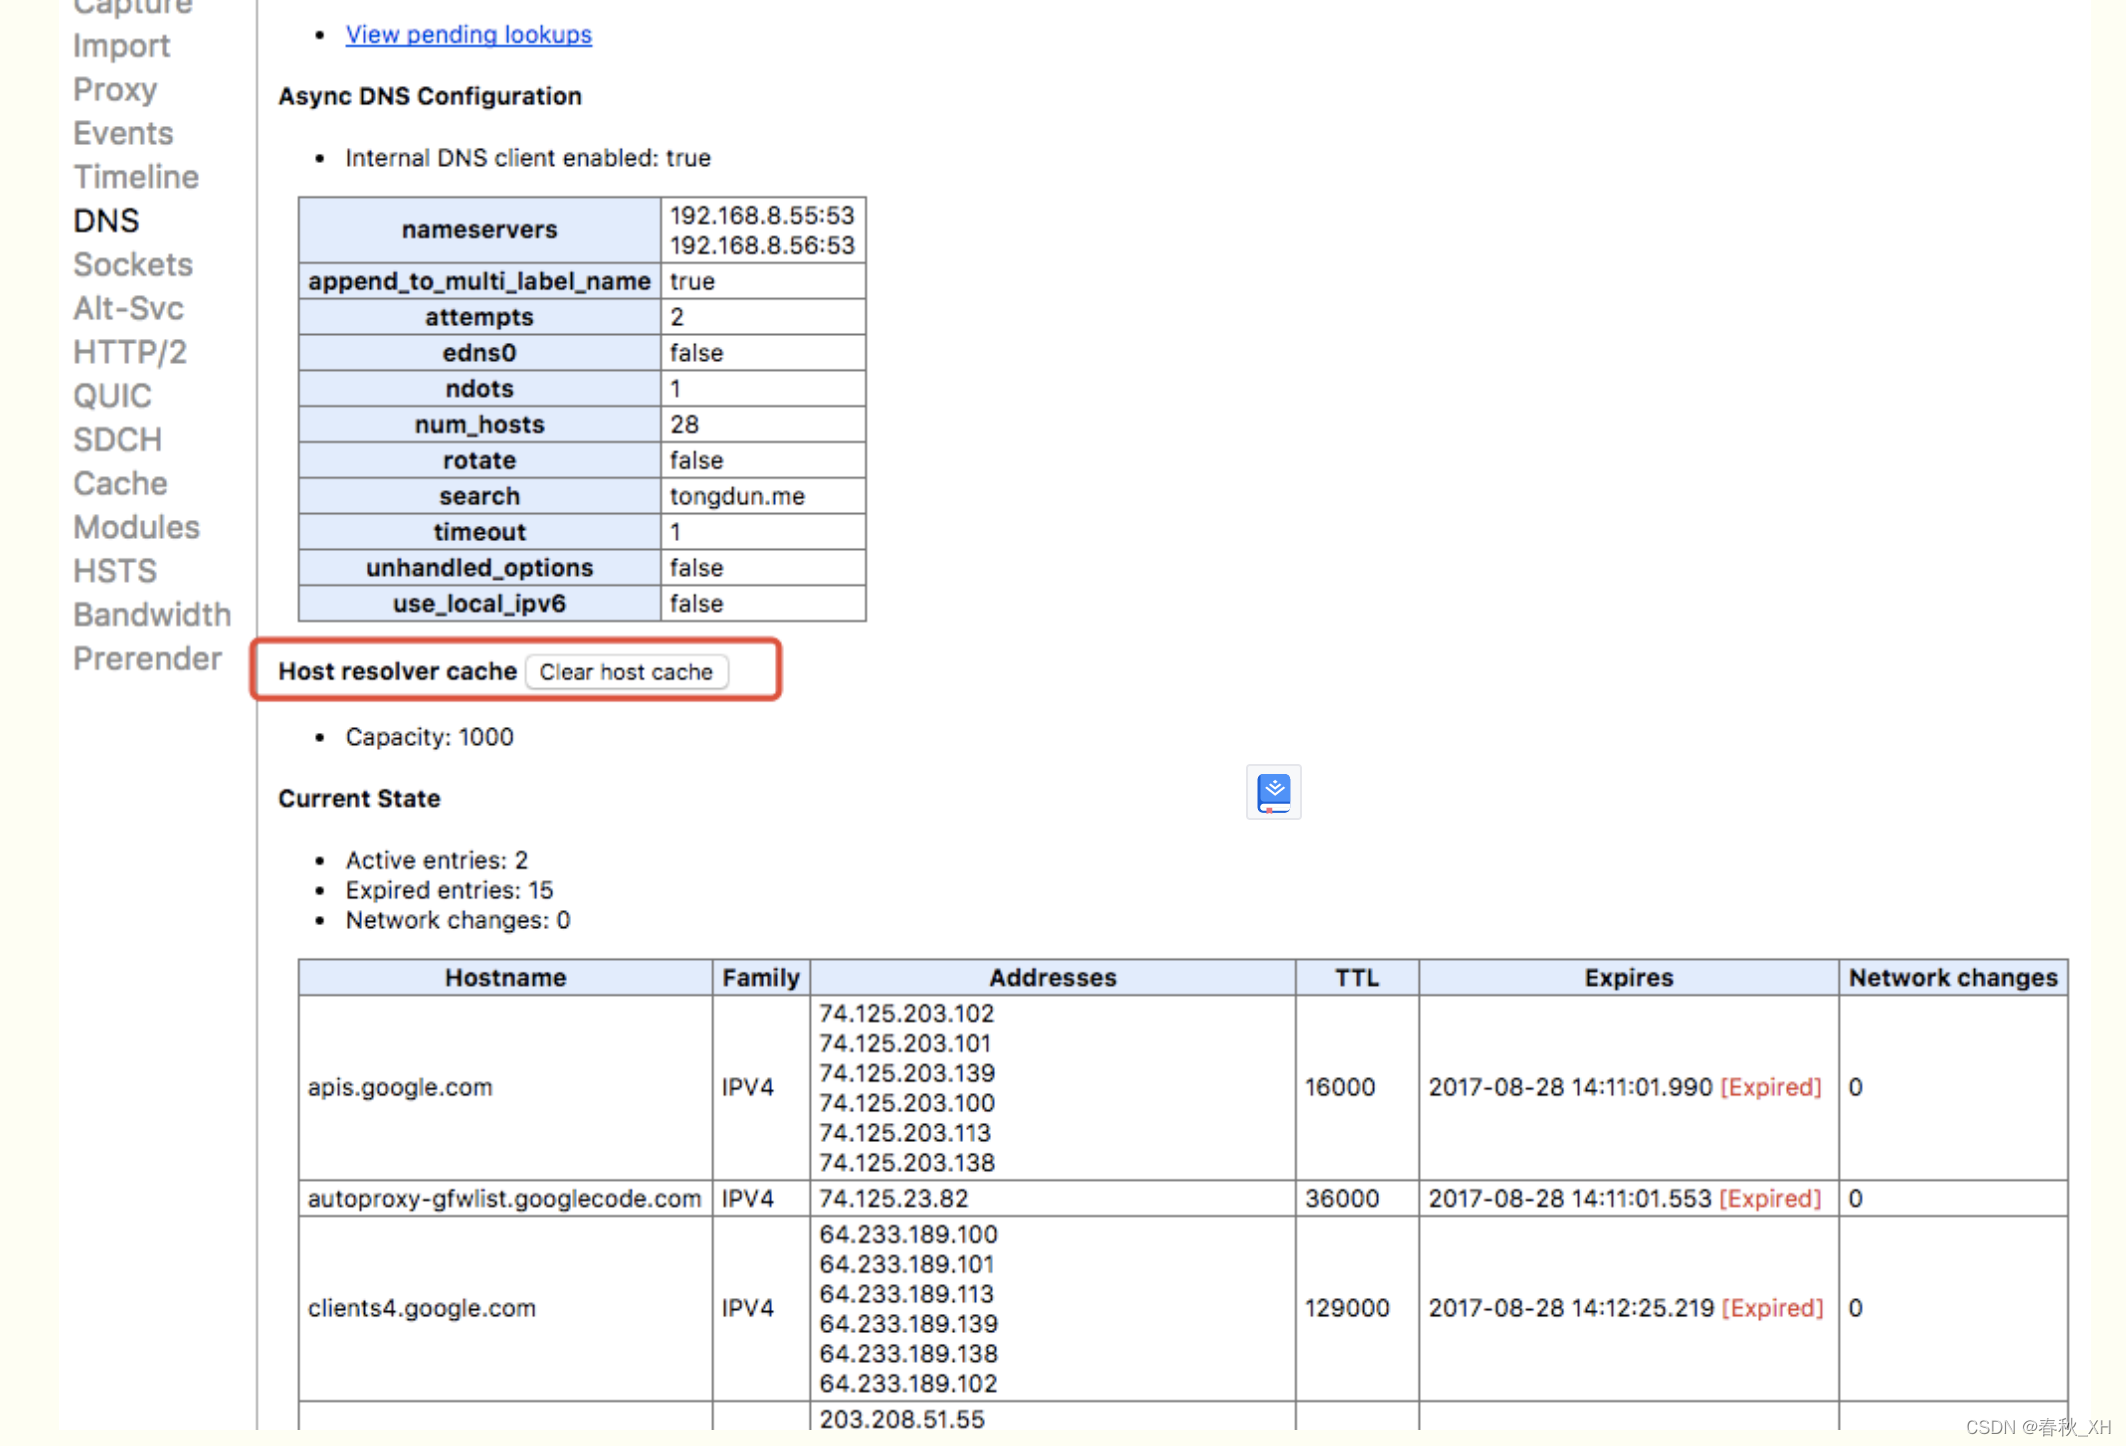Go to the Timeline tab

(x=136, y=177)
